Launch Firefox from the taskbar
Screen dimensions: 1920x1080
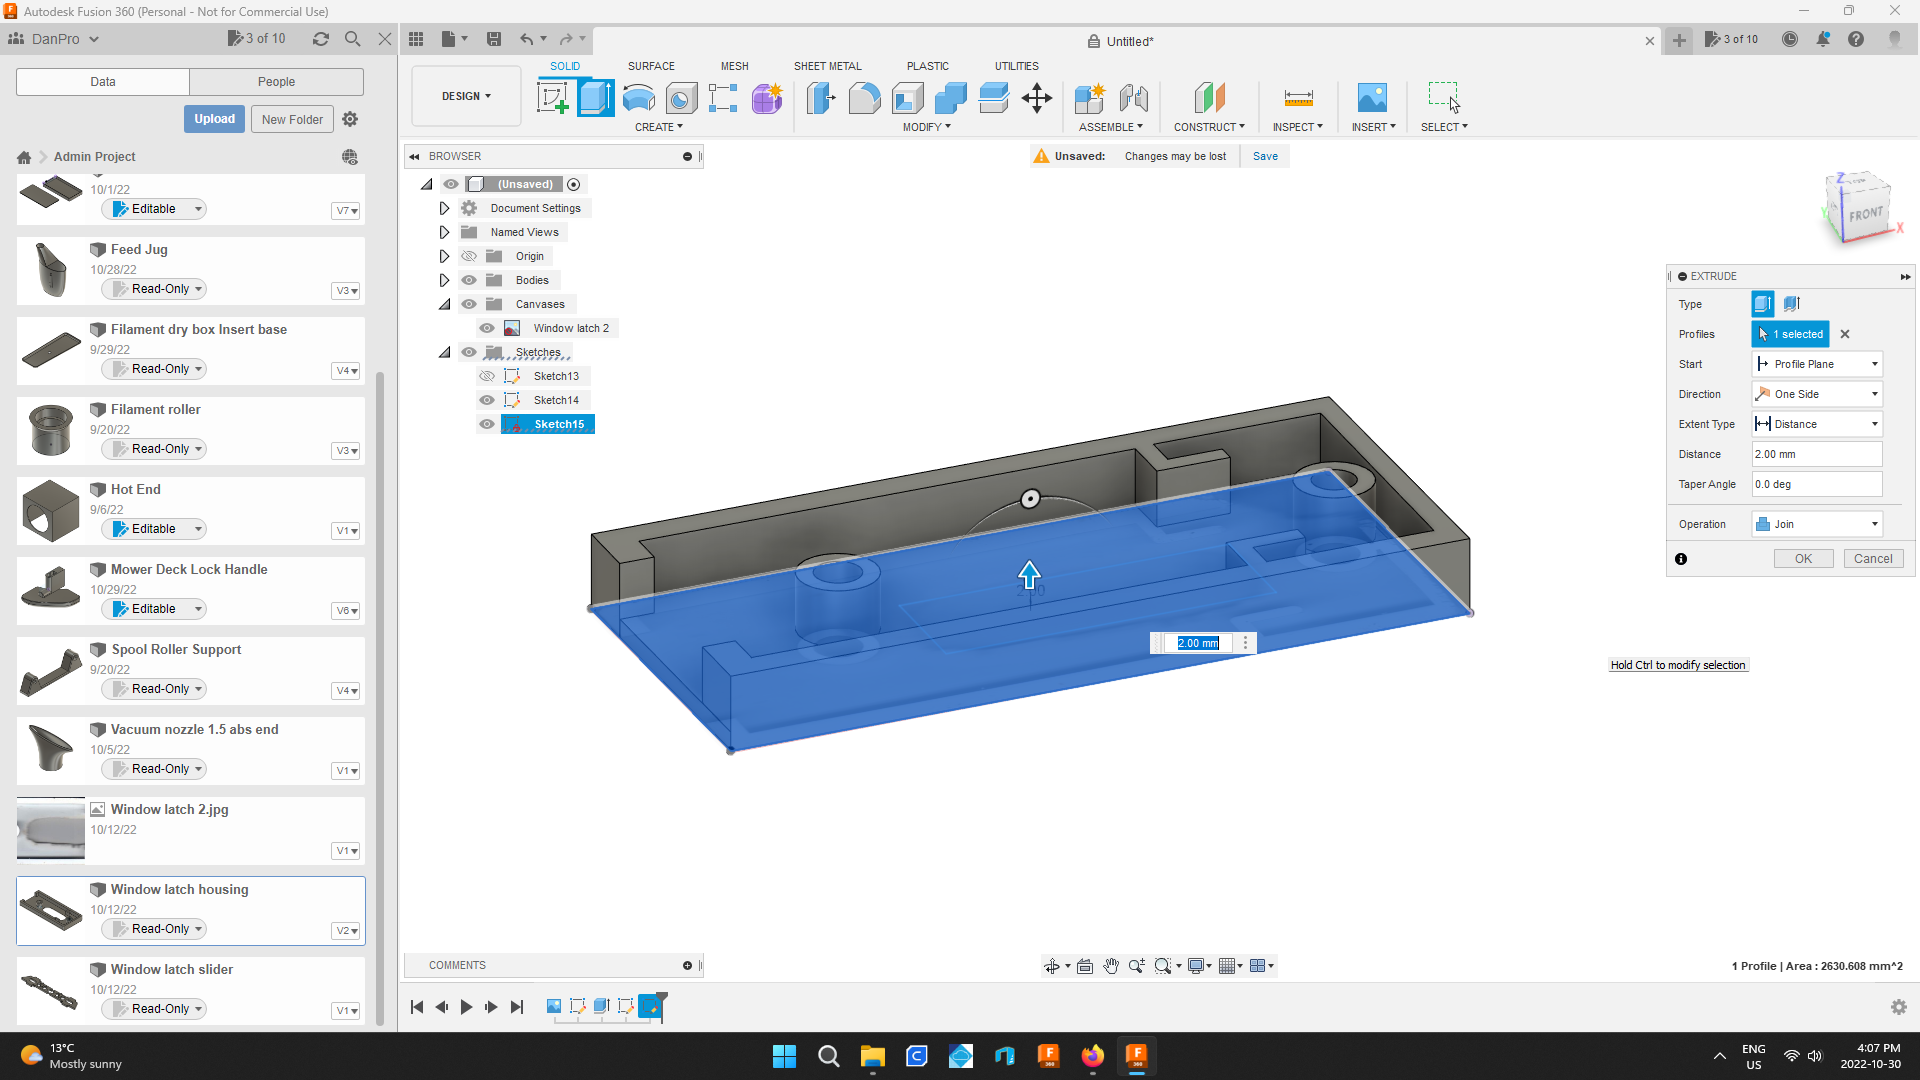pyautogui.click(x=1093, y=1055)
